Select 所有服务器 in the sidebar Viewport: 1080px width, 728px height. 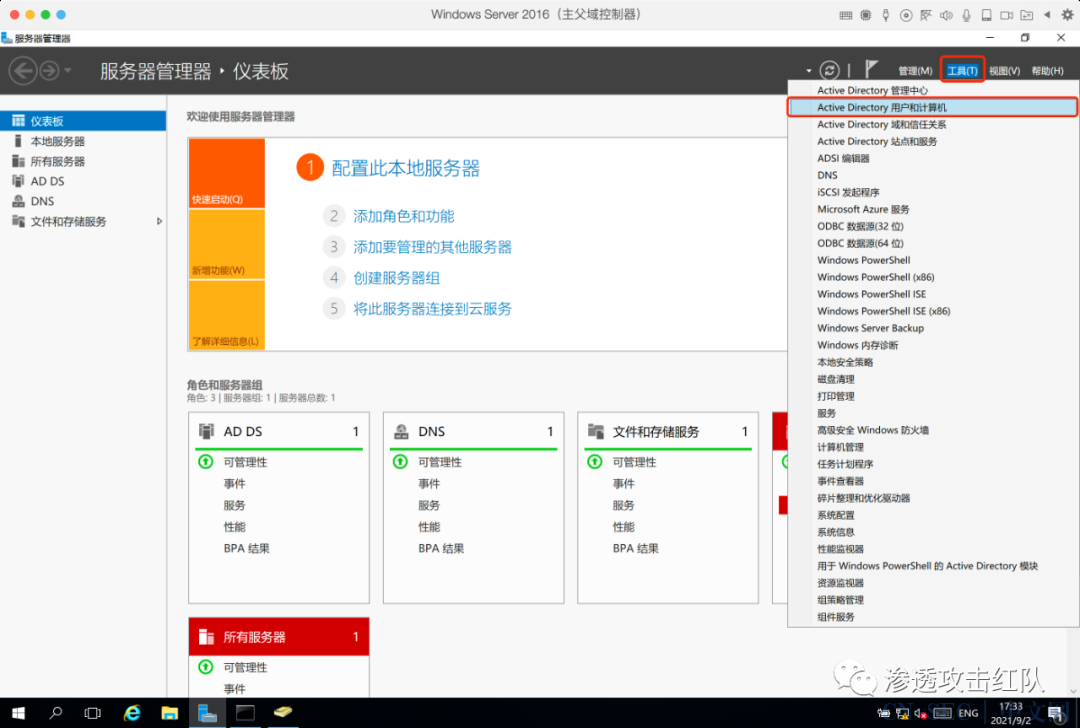click(x=83, y=161)
